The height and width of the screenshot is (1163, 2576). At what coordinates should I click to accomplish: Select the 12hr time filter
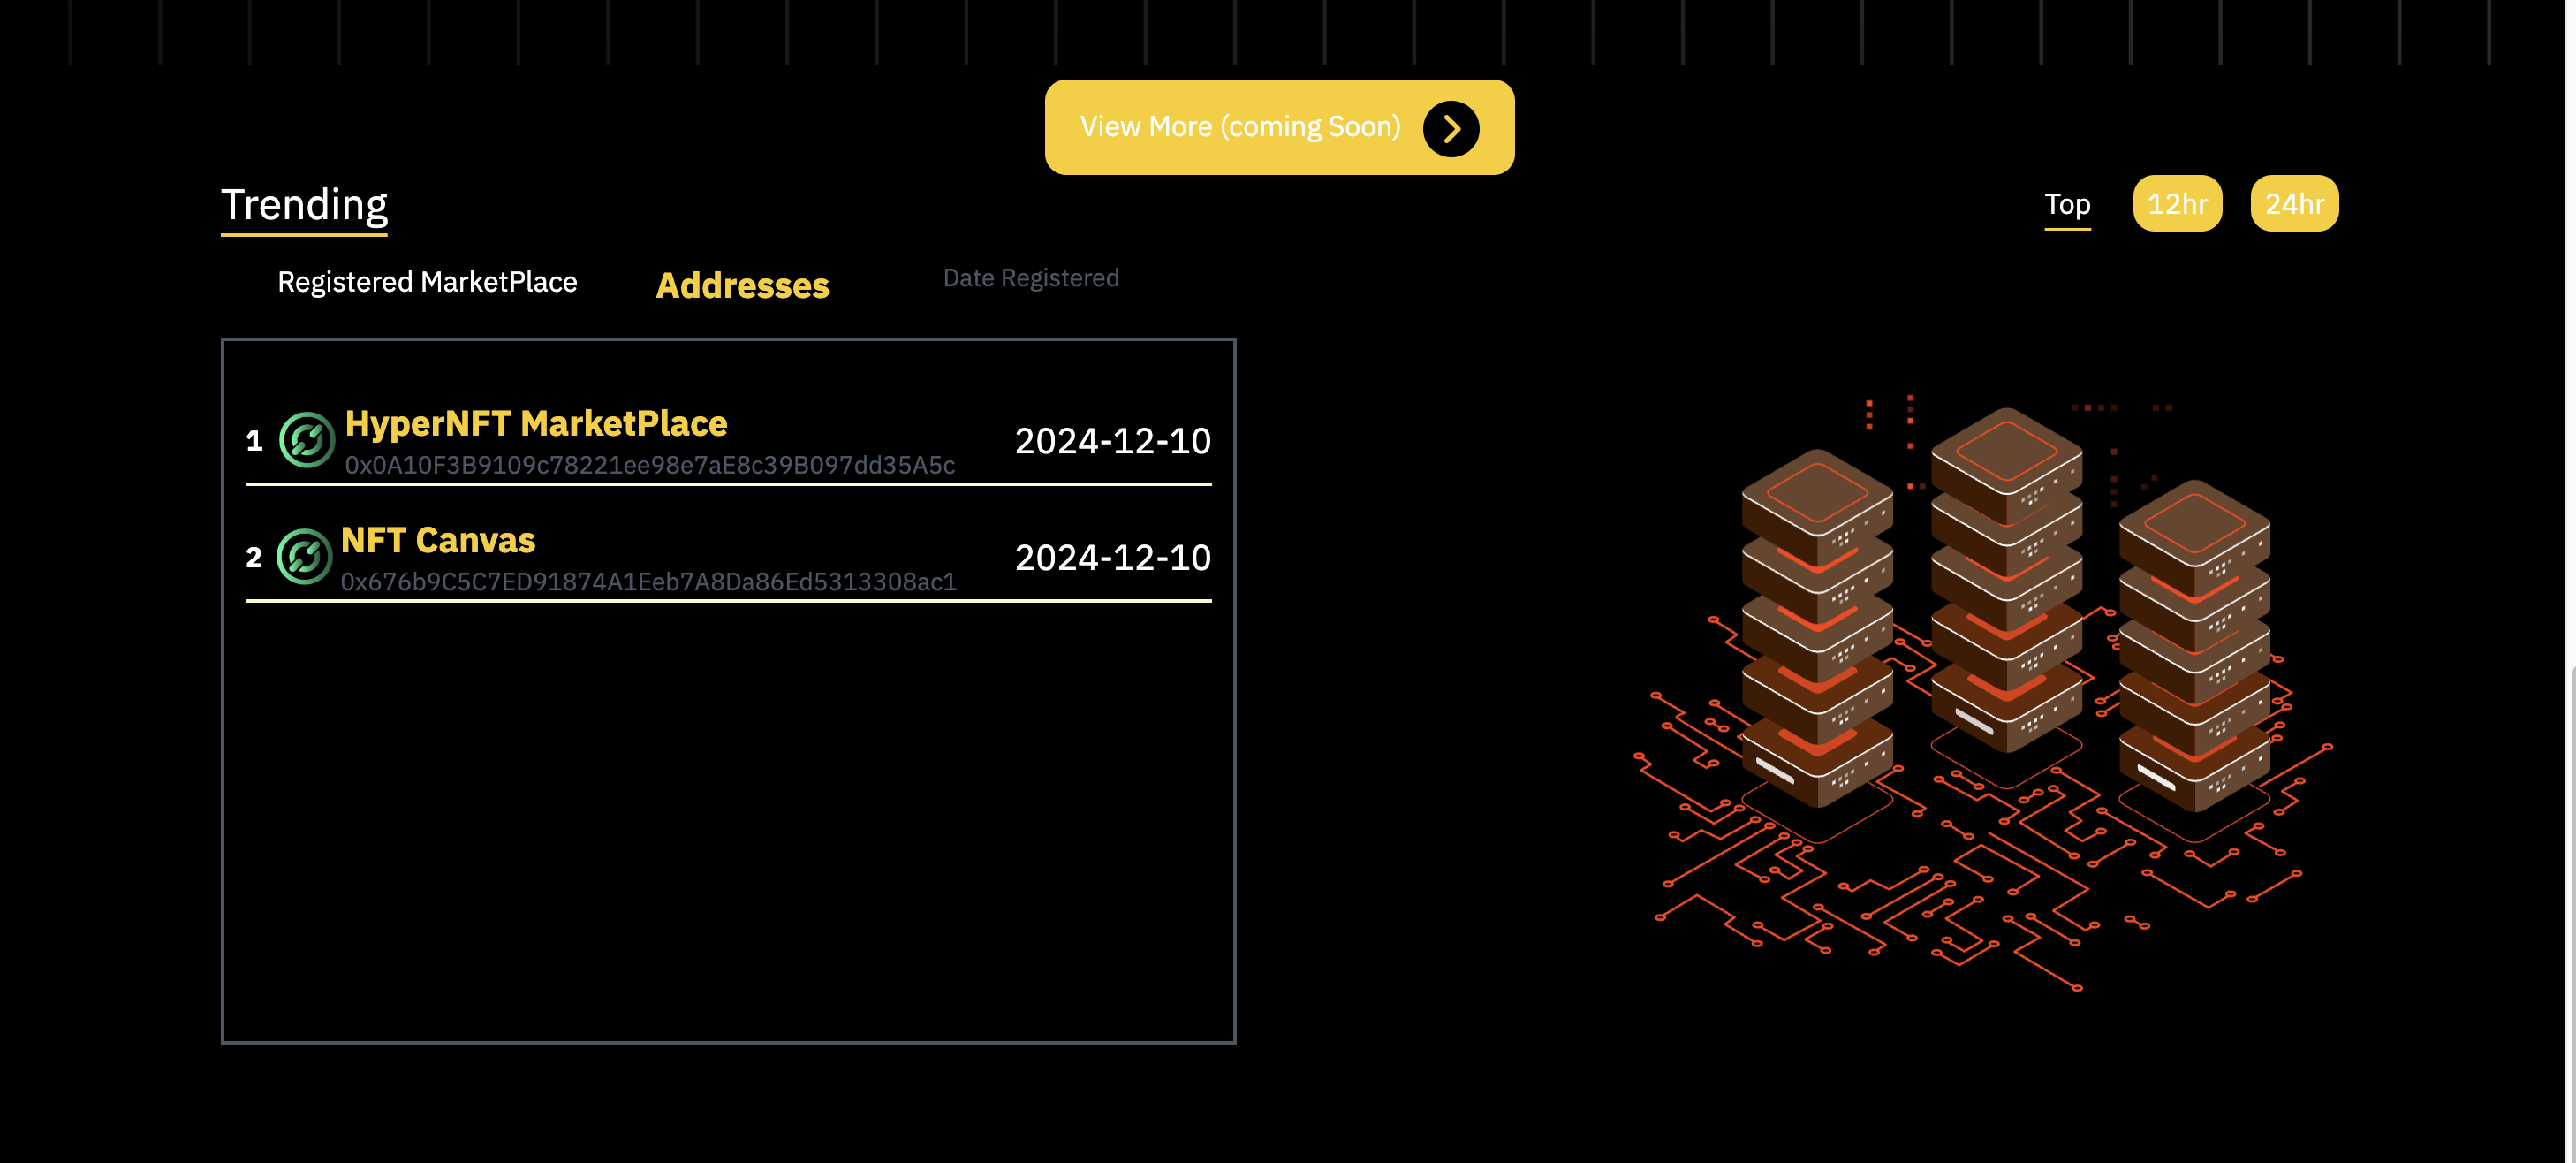tap(2177, 204)
